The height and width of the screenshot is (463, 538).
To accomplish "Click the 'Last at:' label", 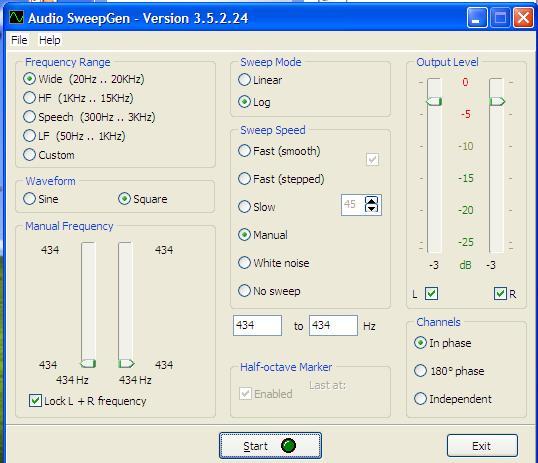I will [327, 385].
